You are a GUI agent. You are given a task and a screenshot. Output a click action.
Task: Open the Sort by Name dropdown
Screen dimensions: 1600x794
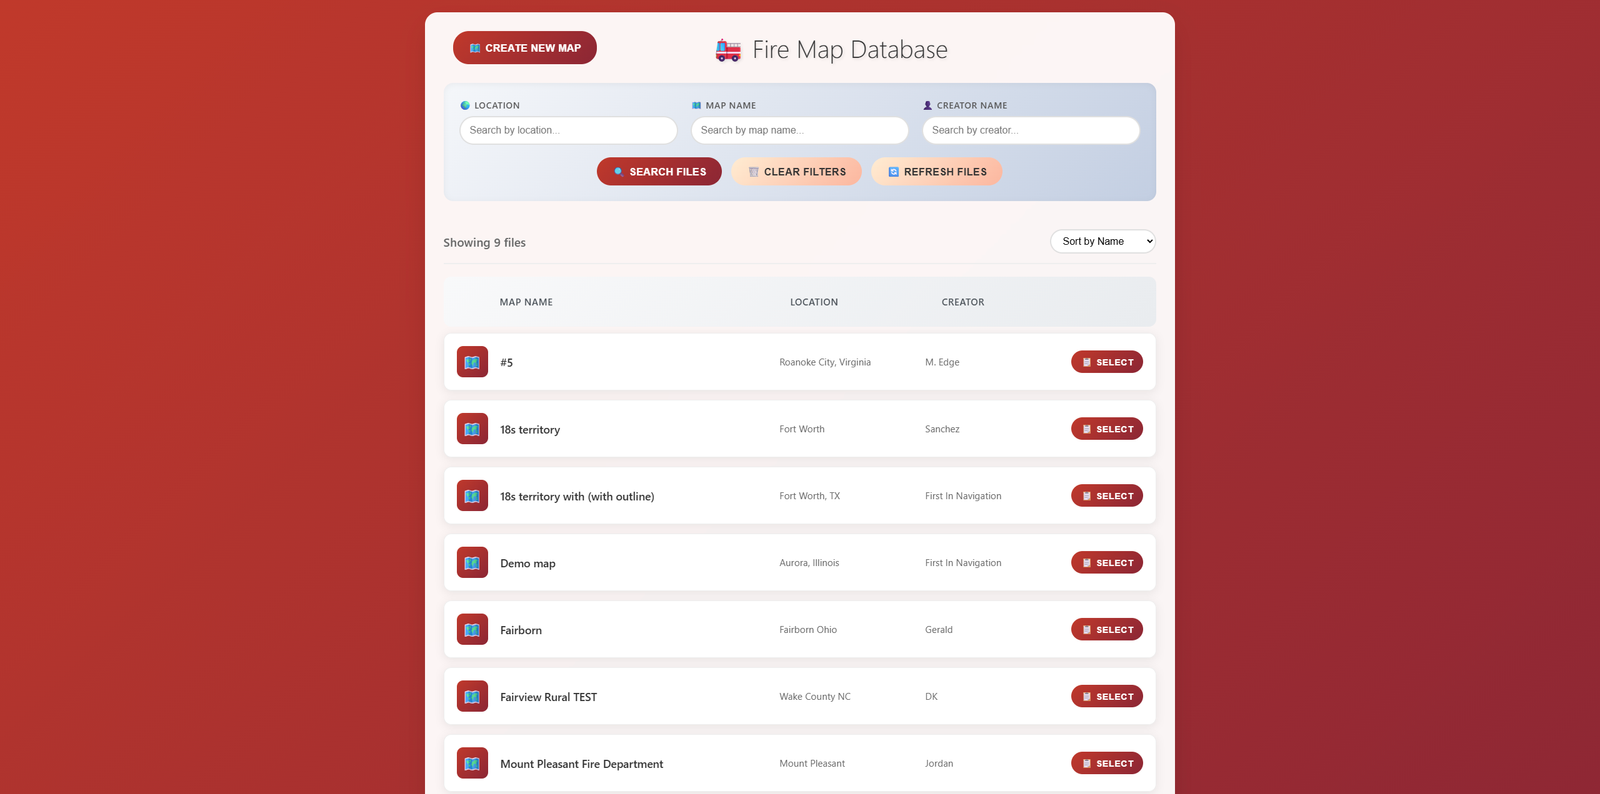1102,241
